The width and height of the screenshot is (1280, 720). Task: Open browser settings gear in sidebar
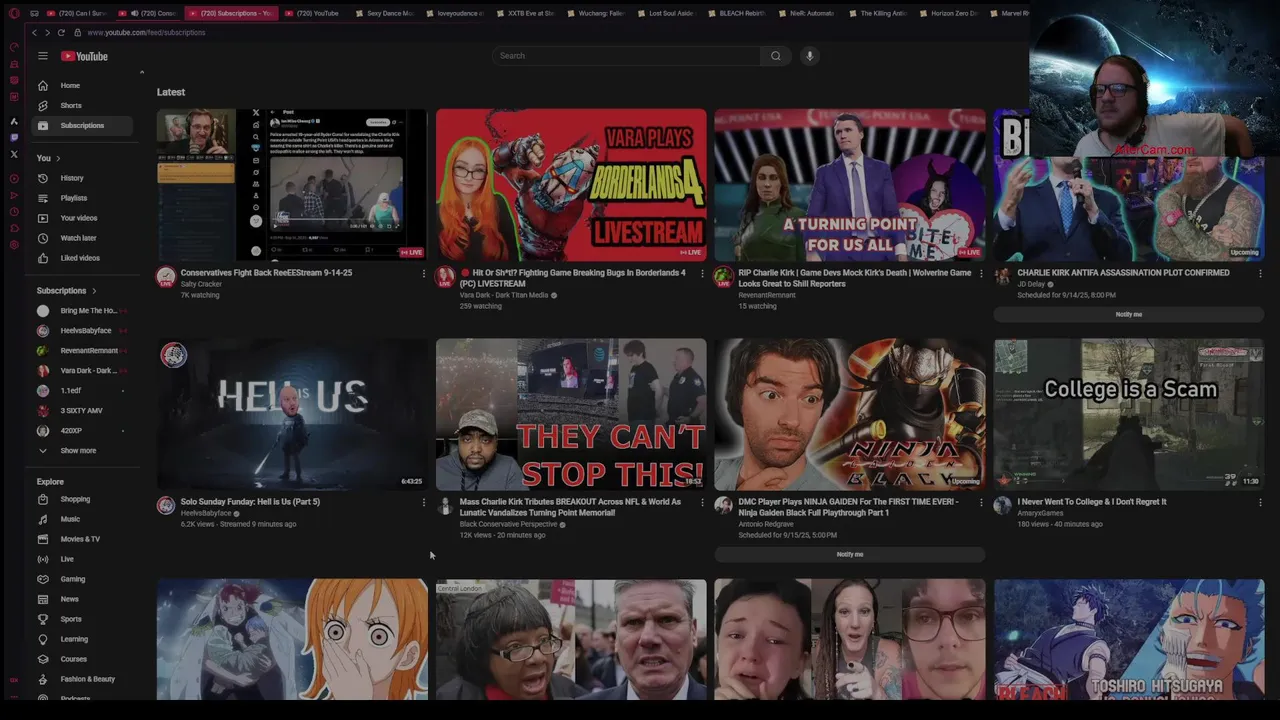(x=14, y=245)
